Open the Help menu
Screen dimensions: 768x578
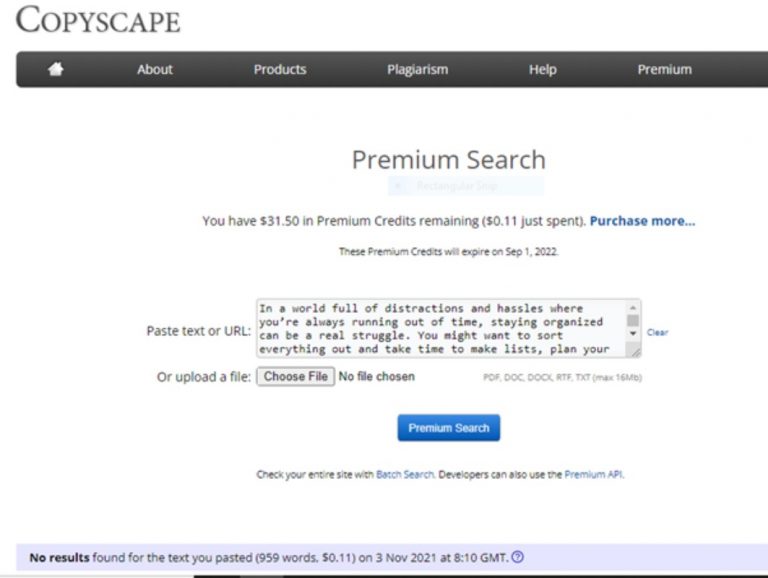coord(542,70)
